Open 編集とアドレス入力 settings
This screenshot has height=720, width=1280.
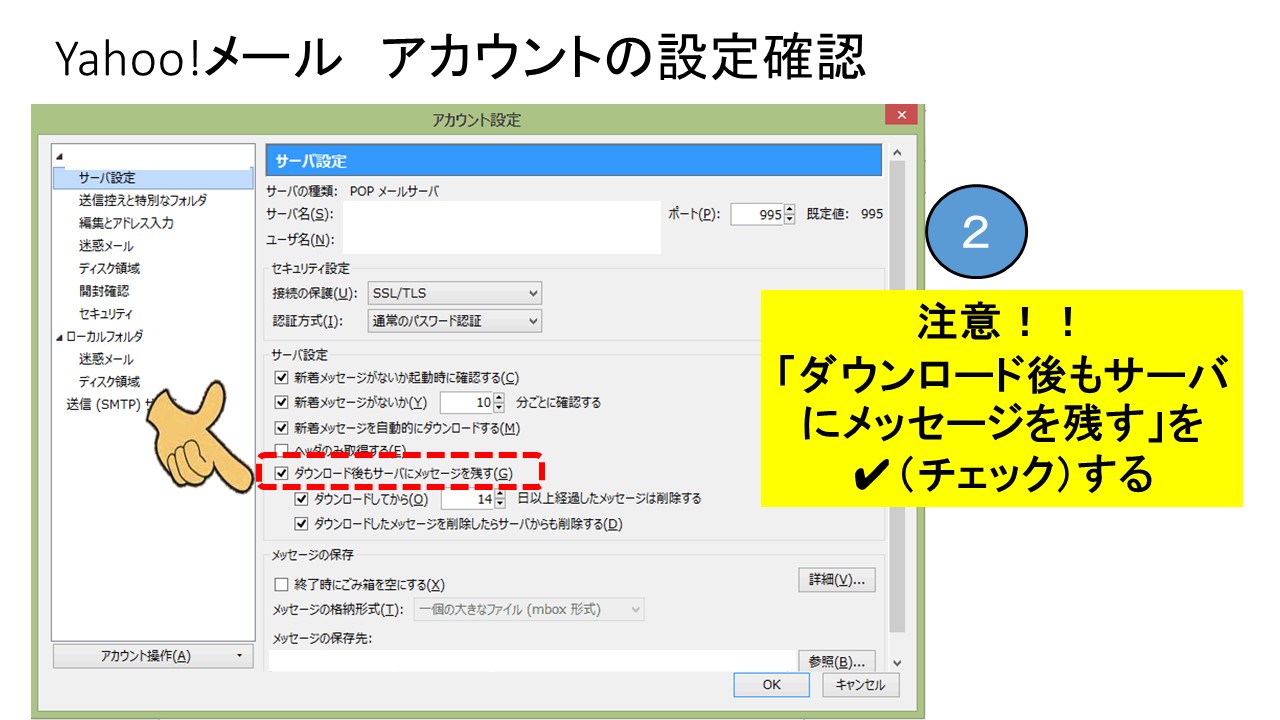coord(126,223)
